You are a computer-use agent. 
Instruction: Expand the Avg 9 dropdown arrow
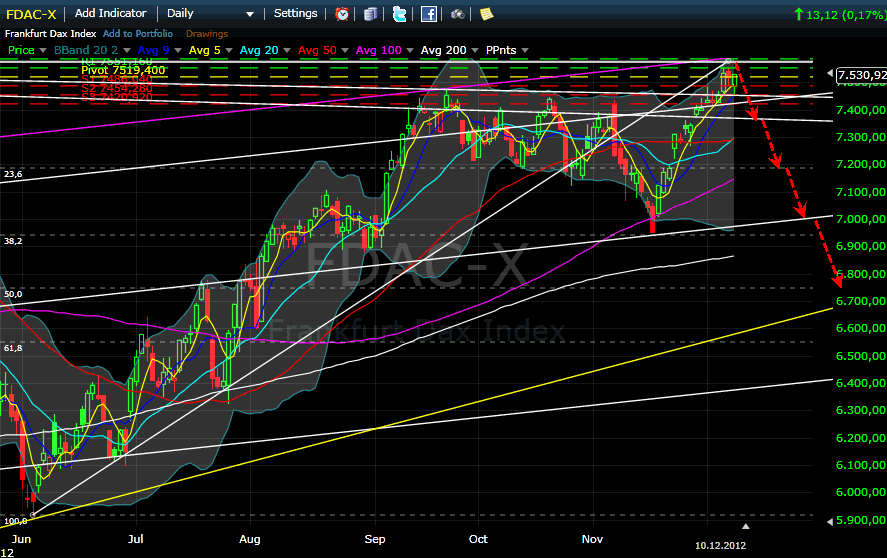(x=178, y=50)
